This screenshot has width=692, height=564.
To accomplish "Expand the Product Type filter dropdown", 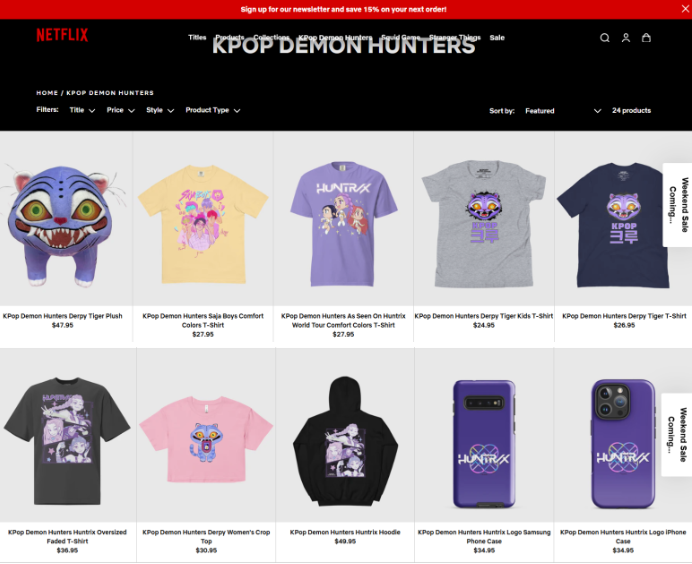I will (213, 110).
